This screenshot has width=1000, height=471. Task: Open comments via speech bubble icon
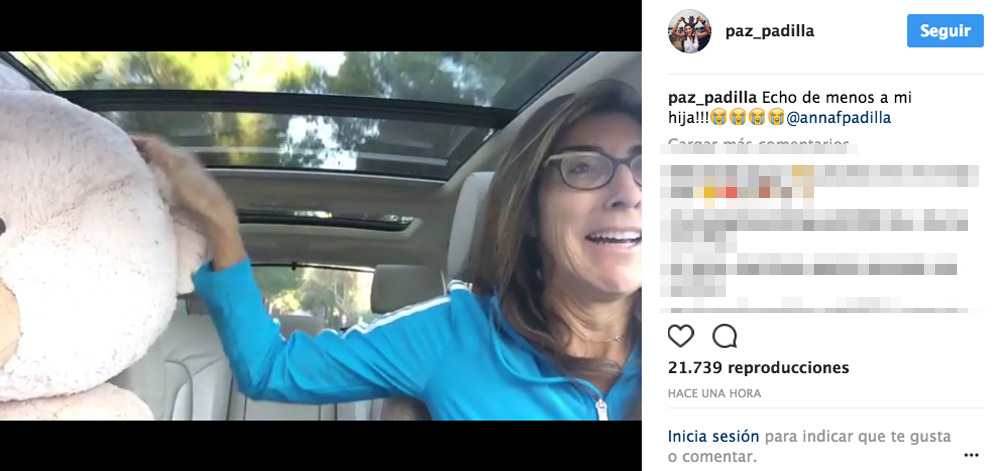[x=724, y=336]
